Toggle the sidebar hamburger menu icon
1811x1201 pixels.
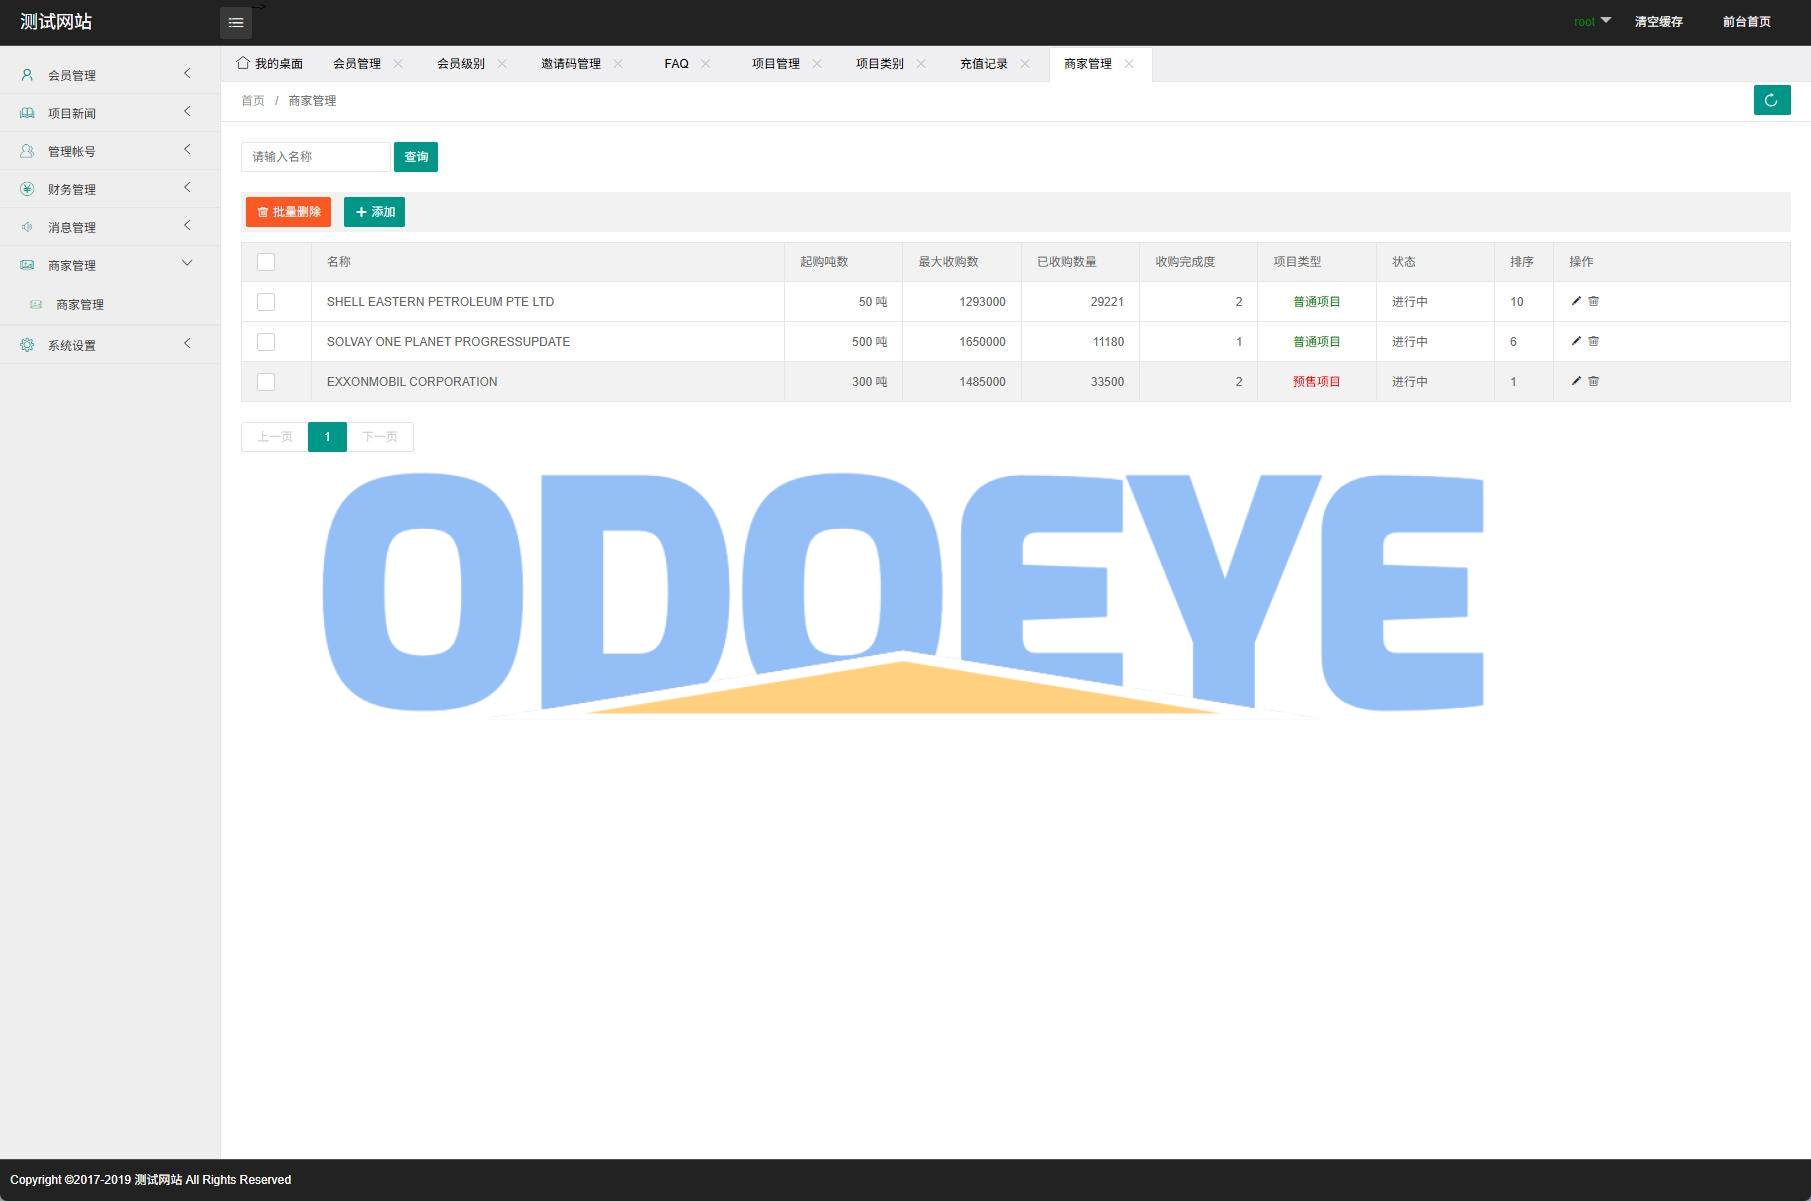[x=236, y=22]
